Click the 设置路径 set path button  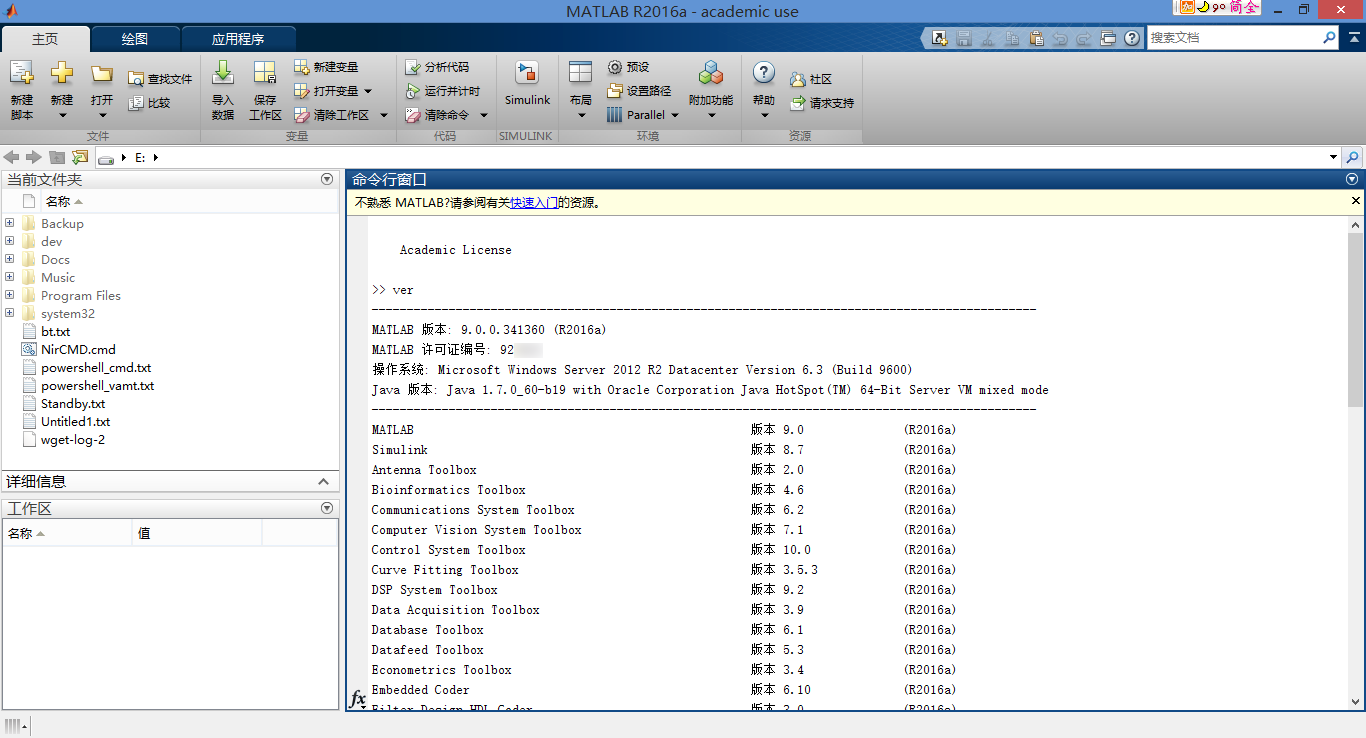639,91
